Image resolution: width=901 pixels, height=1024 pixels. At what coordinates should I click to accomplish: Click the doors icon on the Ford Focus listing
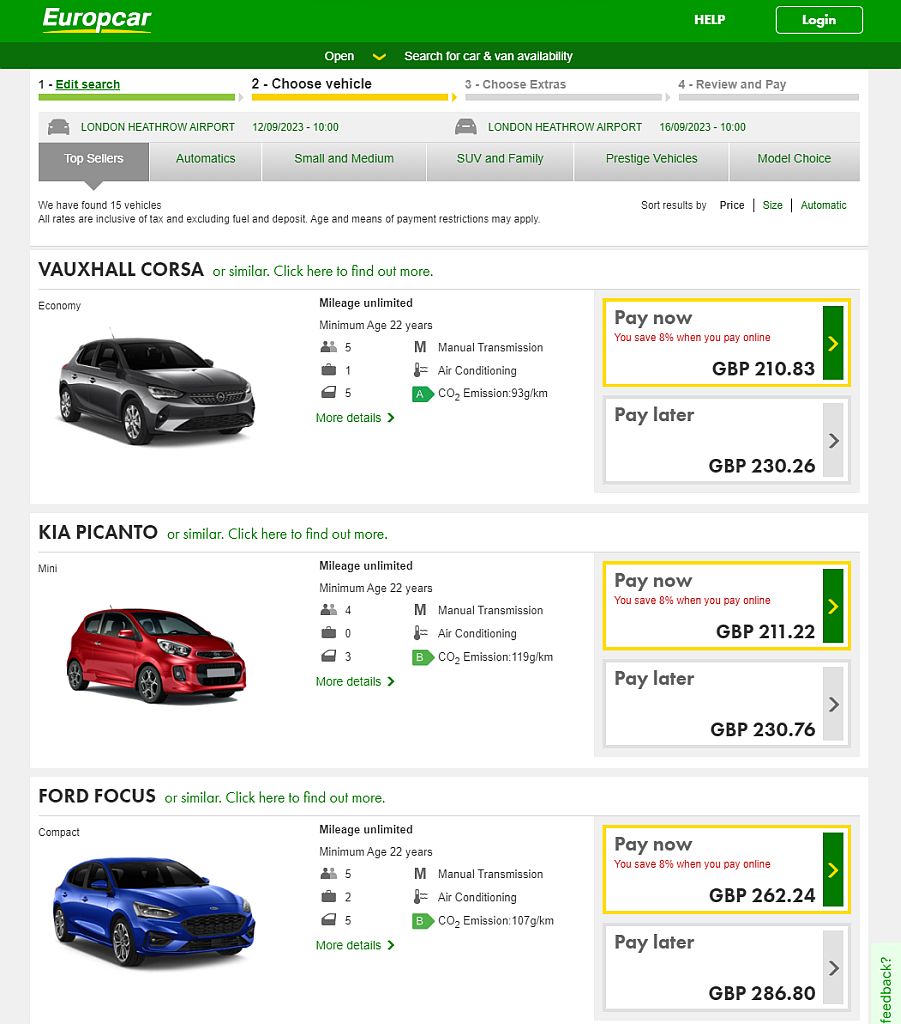click(330, 920)
